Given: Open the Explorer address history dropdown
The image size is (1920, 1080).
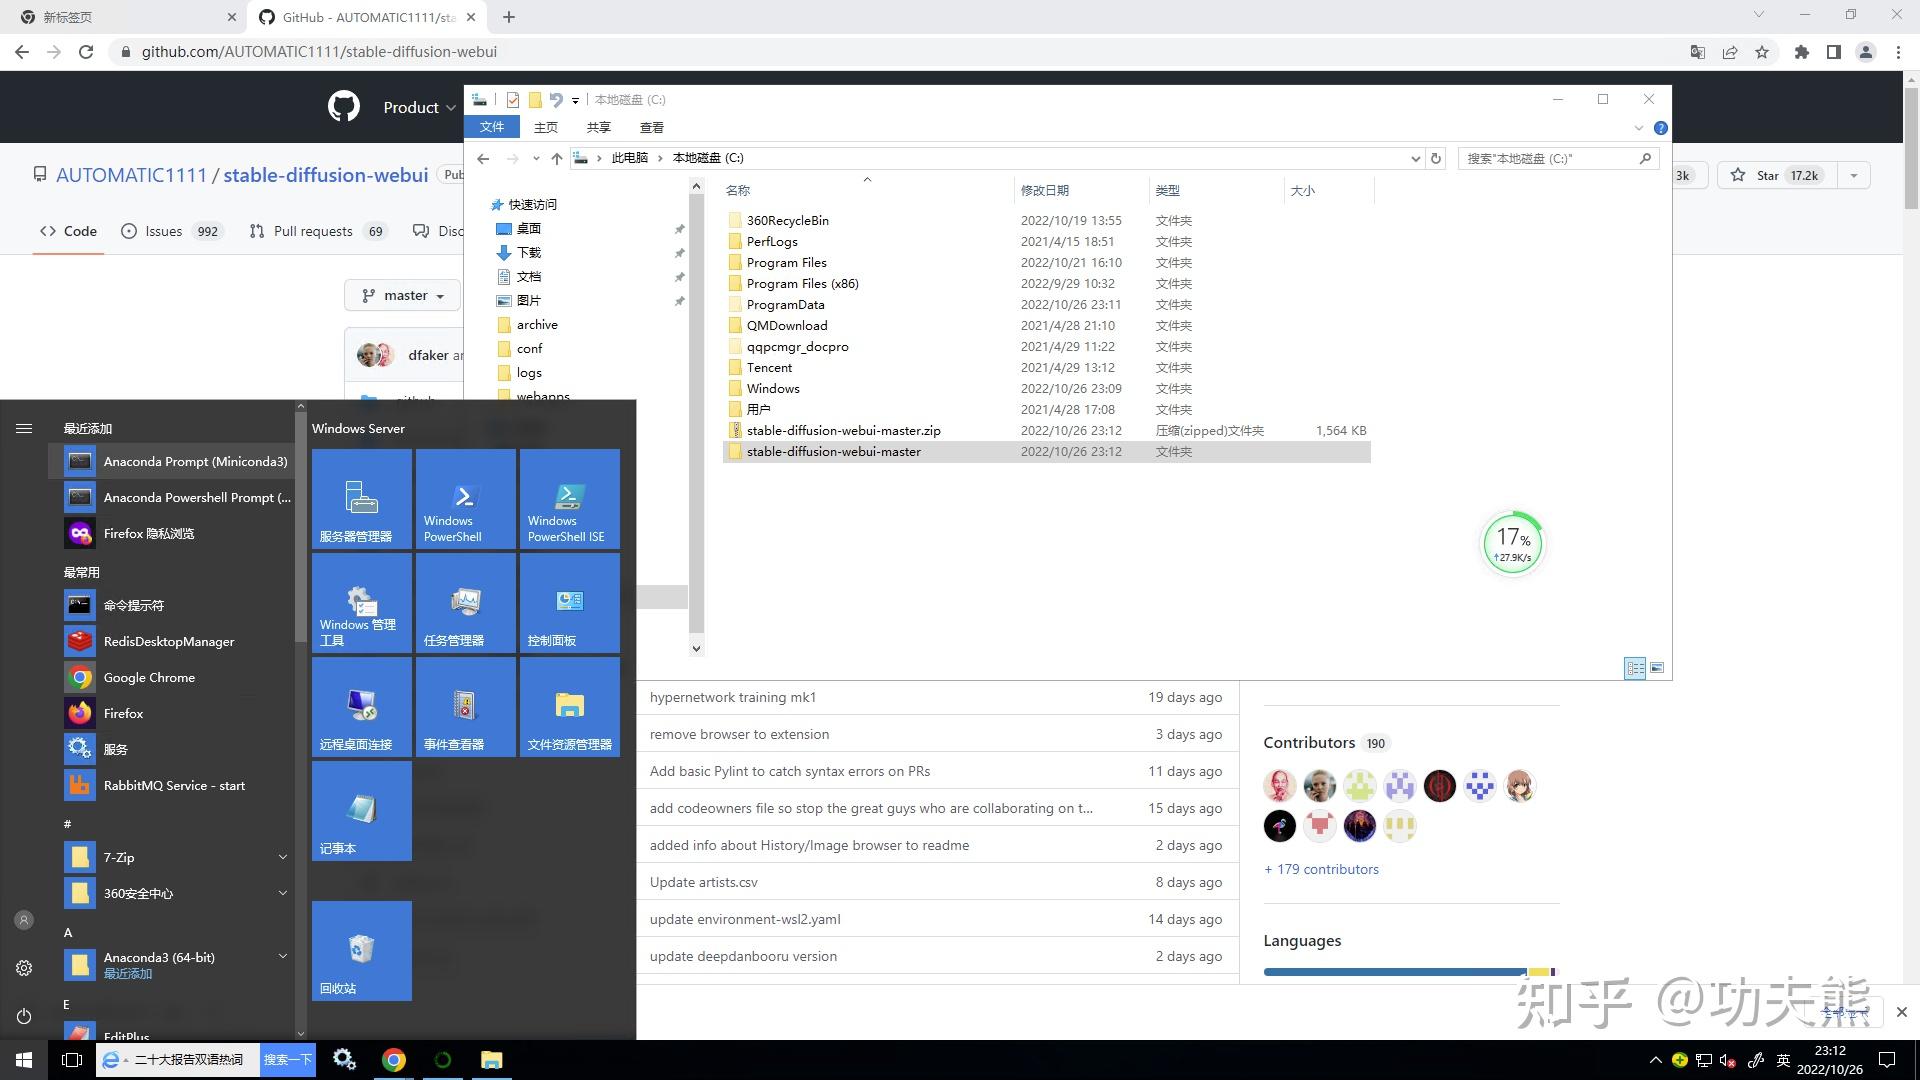Looking at the screenshot, I should (x=1415, y=158).
